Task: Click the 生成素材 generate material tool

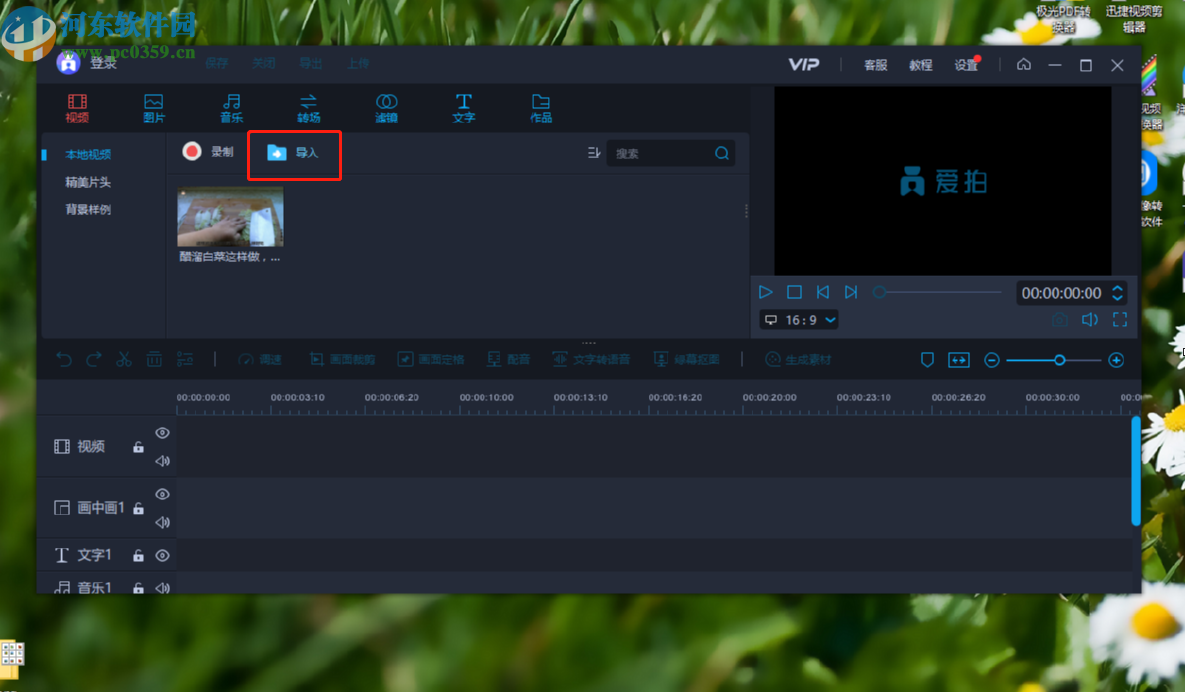Action: point(798,360)
